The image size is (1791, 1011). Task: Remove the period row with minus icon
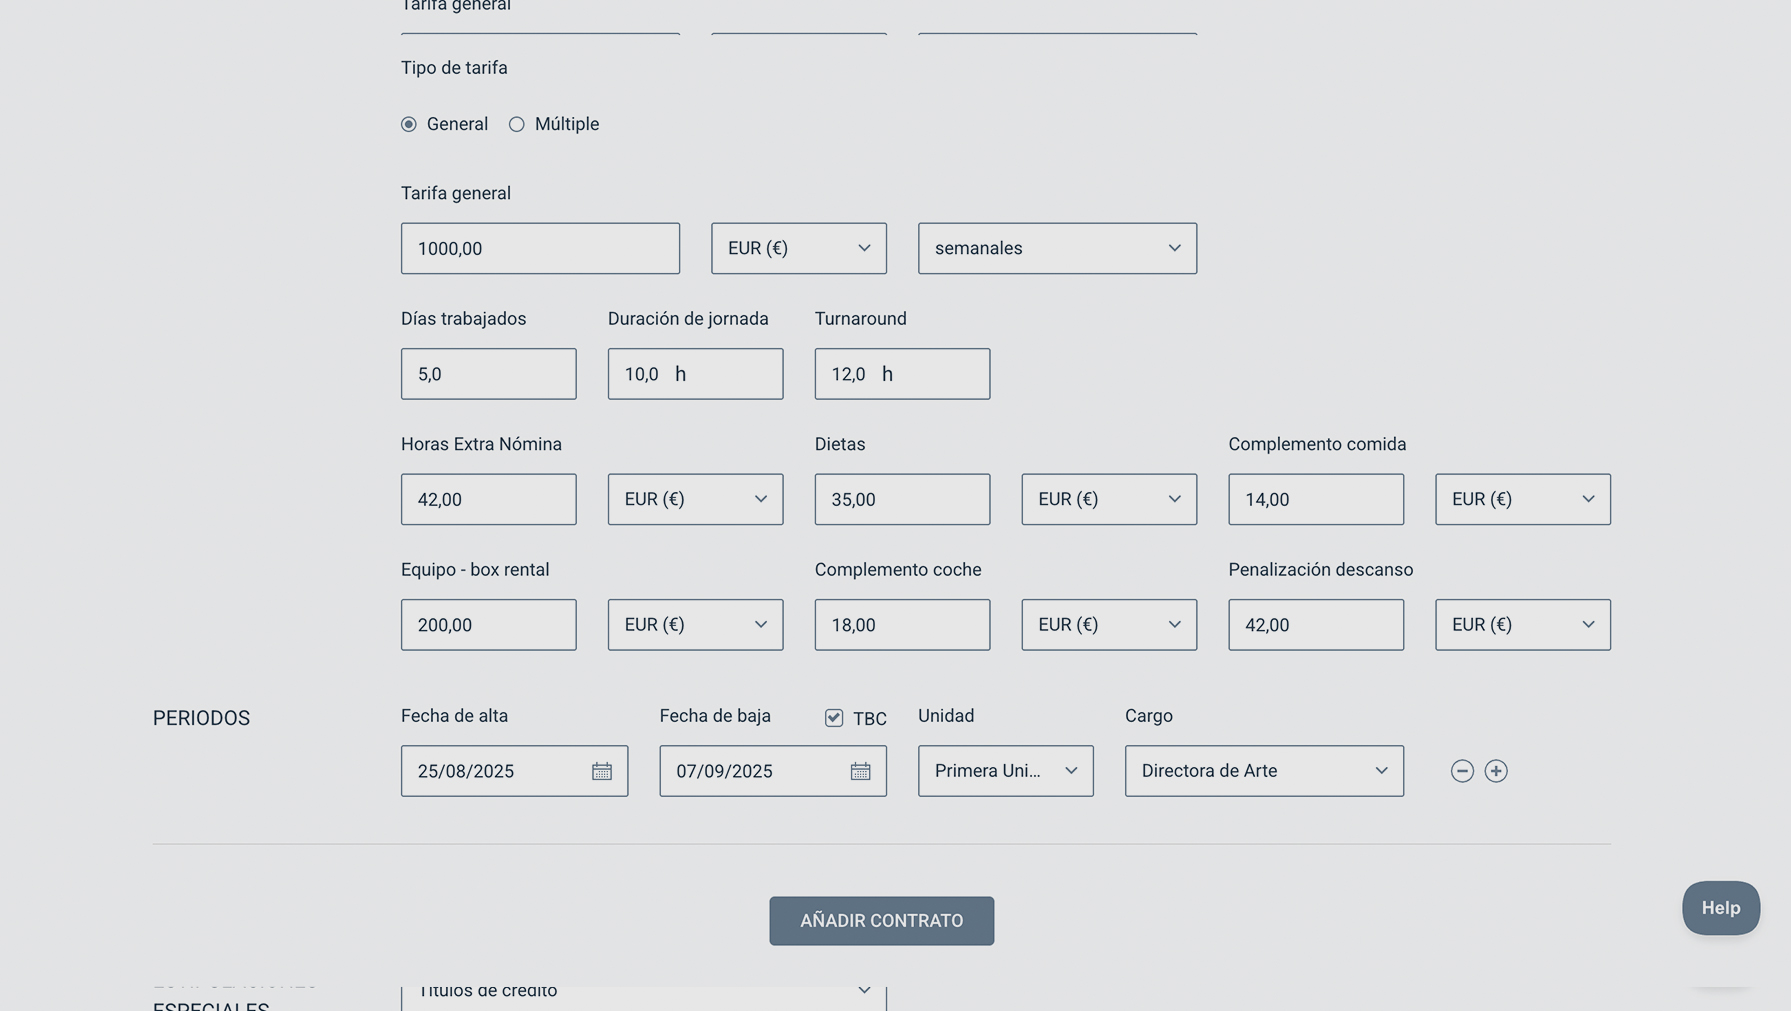pyautogui.click(x=1462, y=771)
